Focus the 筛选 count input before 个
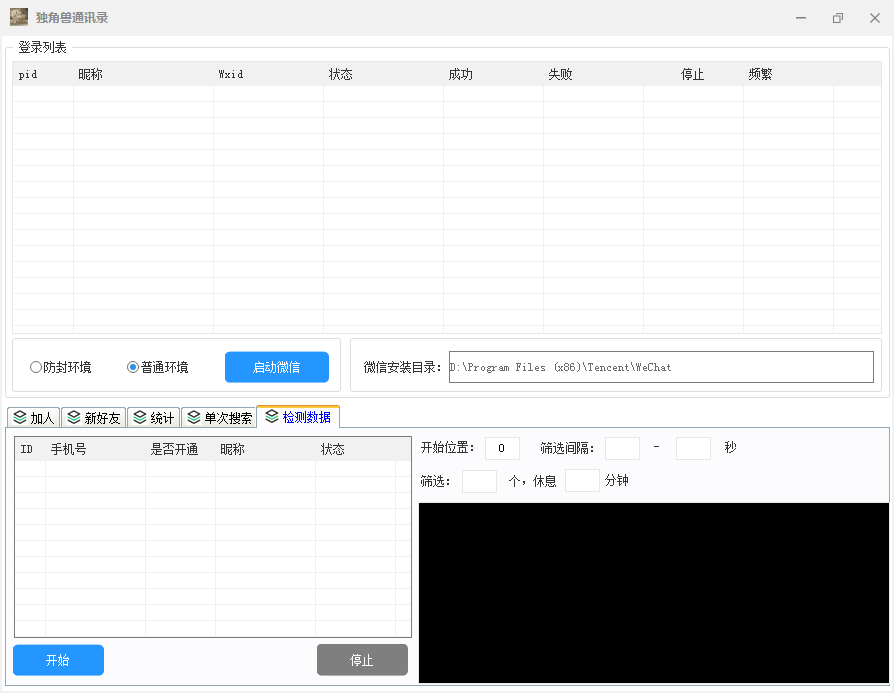 pyautogui.click(x=479, y=481)
